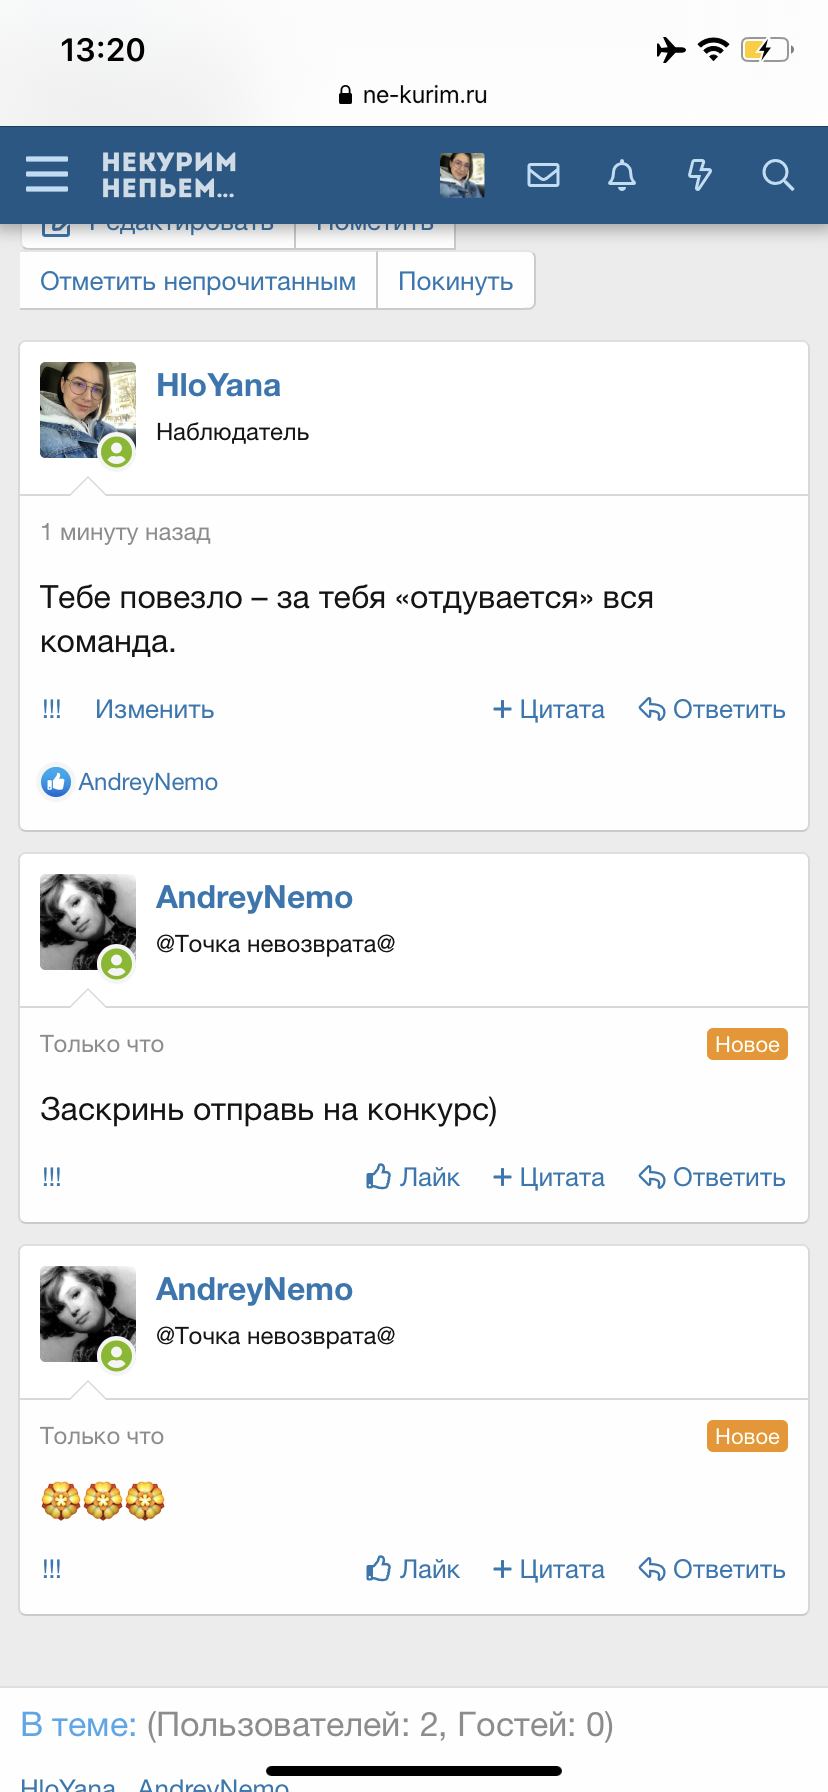
Task: Tap AndreyNemo's avatar on the second post
Action: pyautogui.click(x=88, y=922)
